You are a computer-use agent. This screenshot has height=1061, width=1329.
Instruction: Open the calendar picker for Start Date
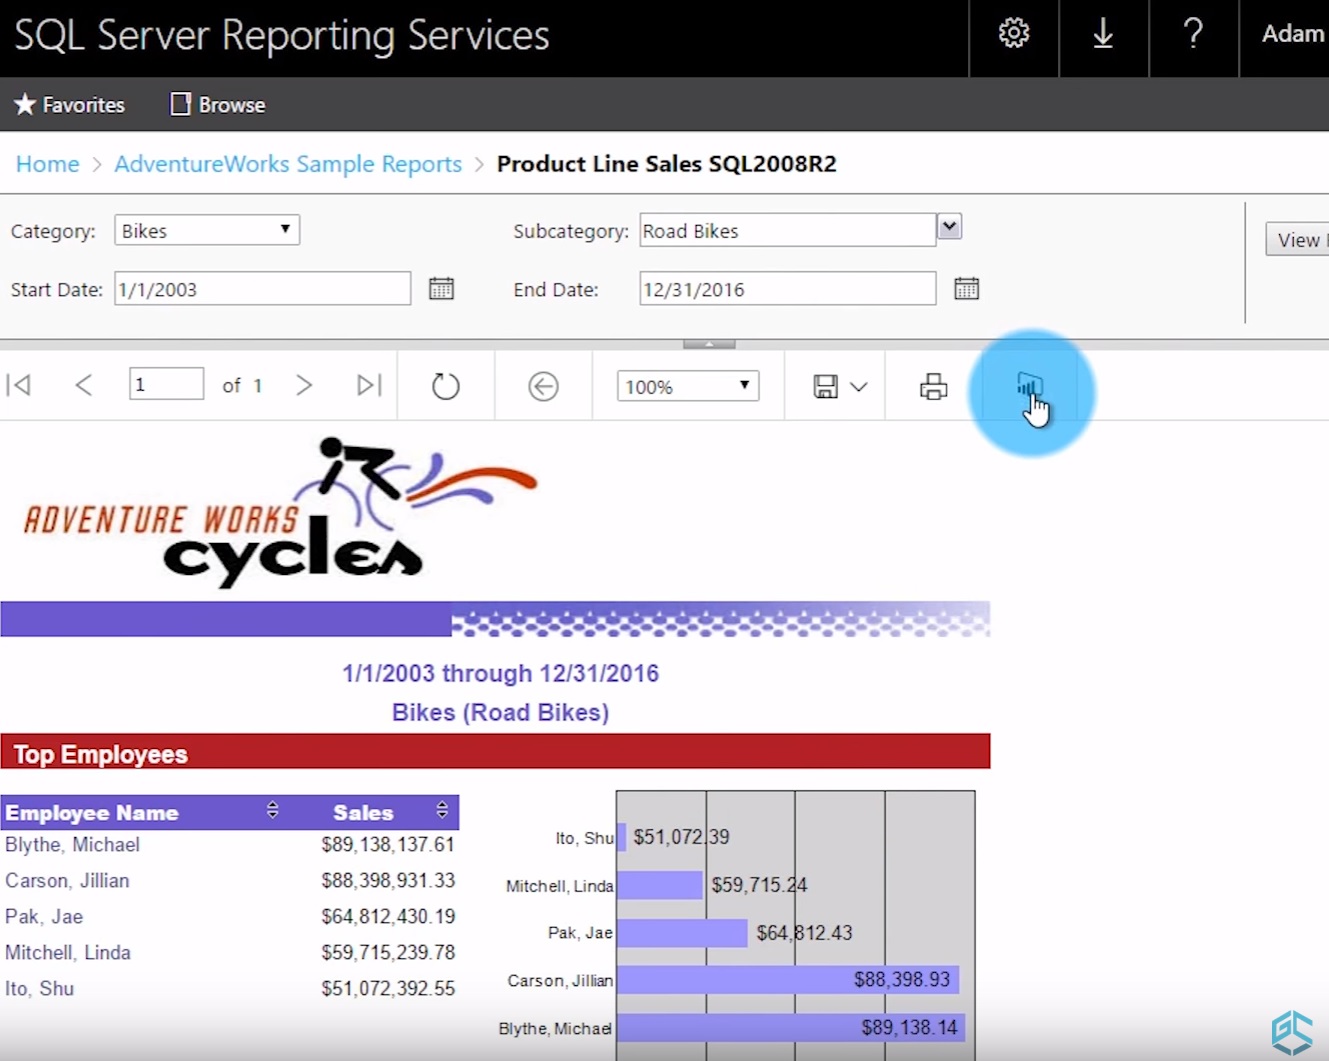tap(441, 288)
